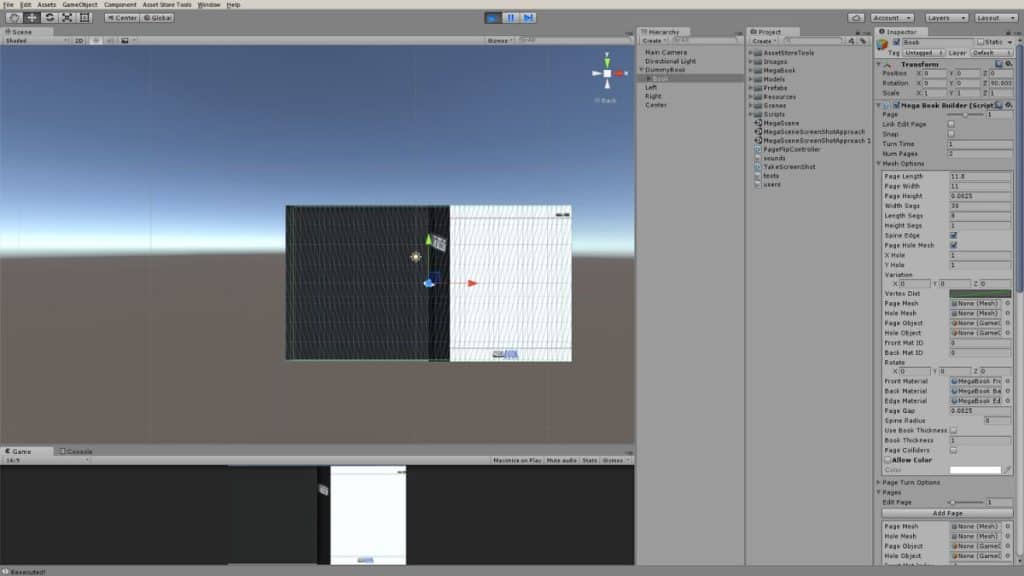
Task: Click the Add Page button
Action: pyautogui.click(x=947, y=513)
